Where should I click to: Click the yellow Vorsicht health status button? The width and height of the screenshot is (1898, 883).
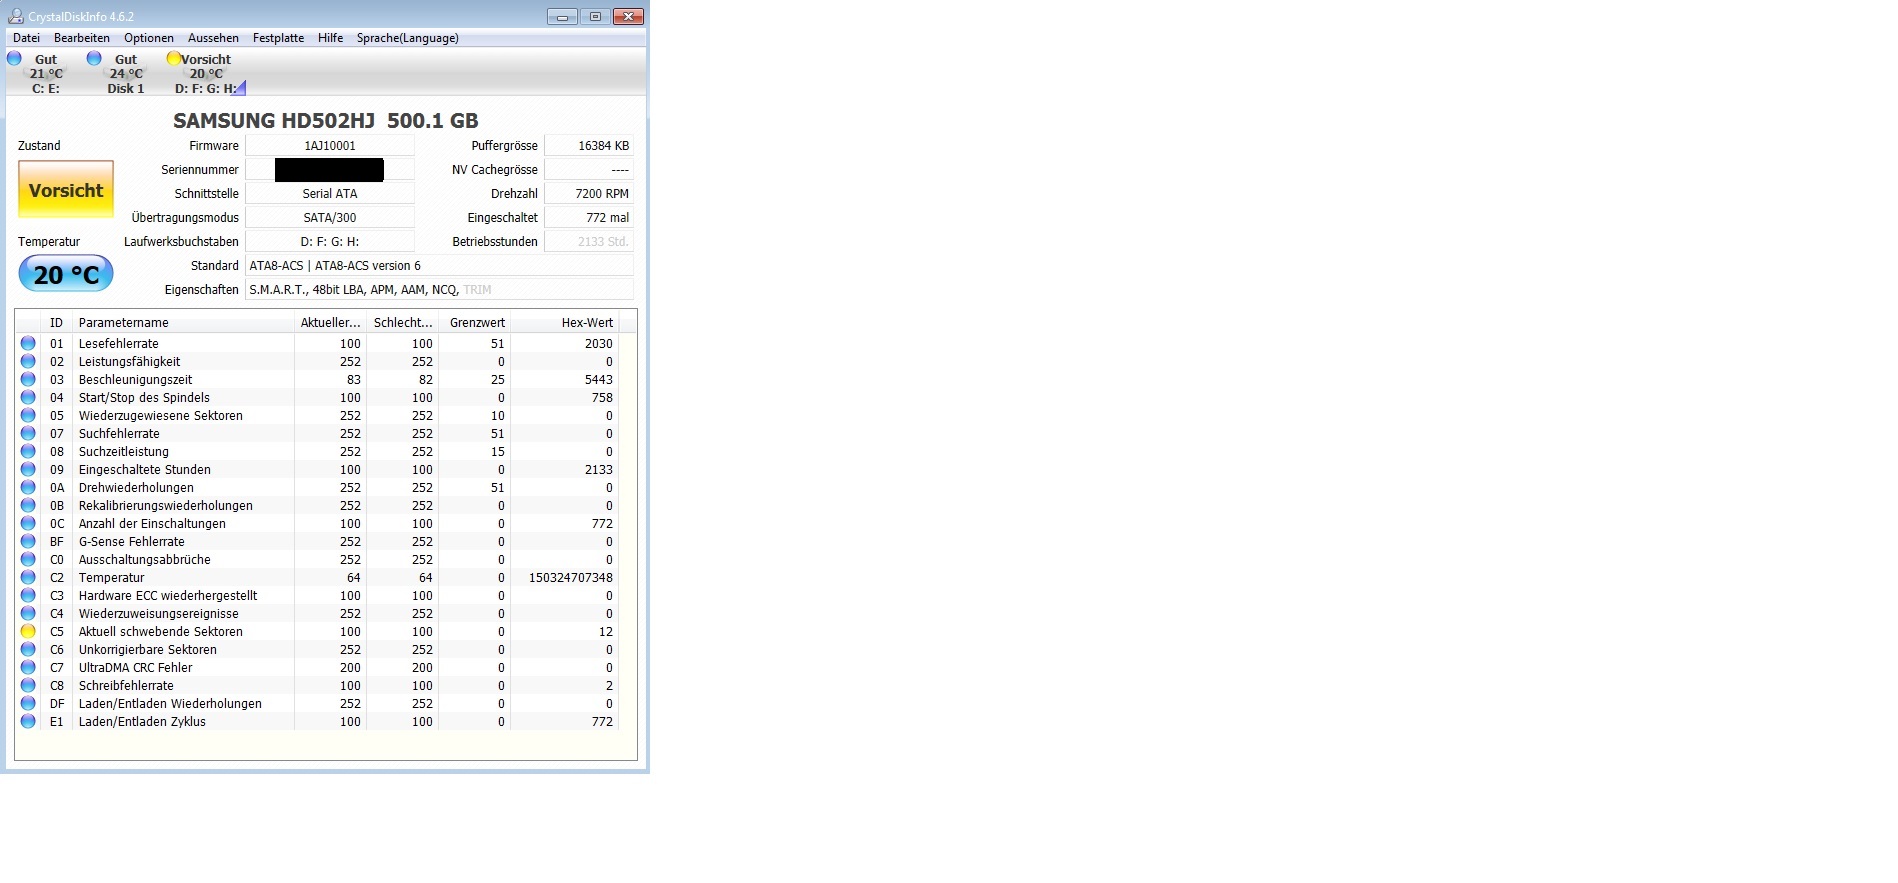coord(66,190)
